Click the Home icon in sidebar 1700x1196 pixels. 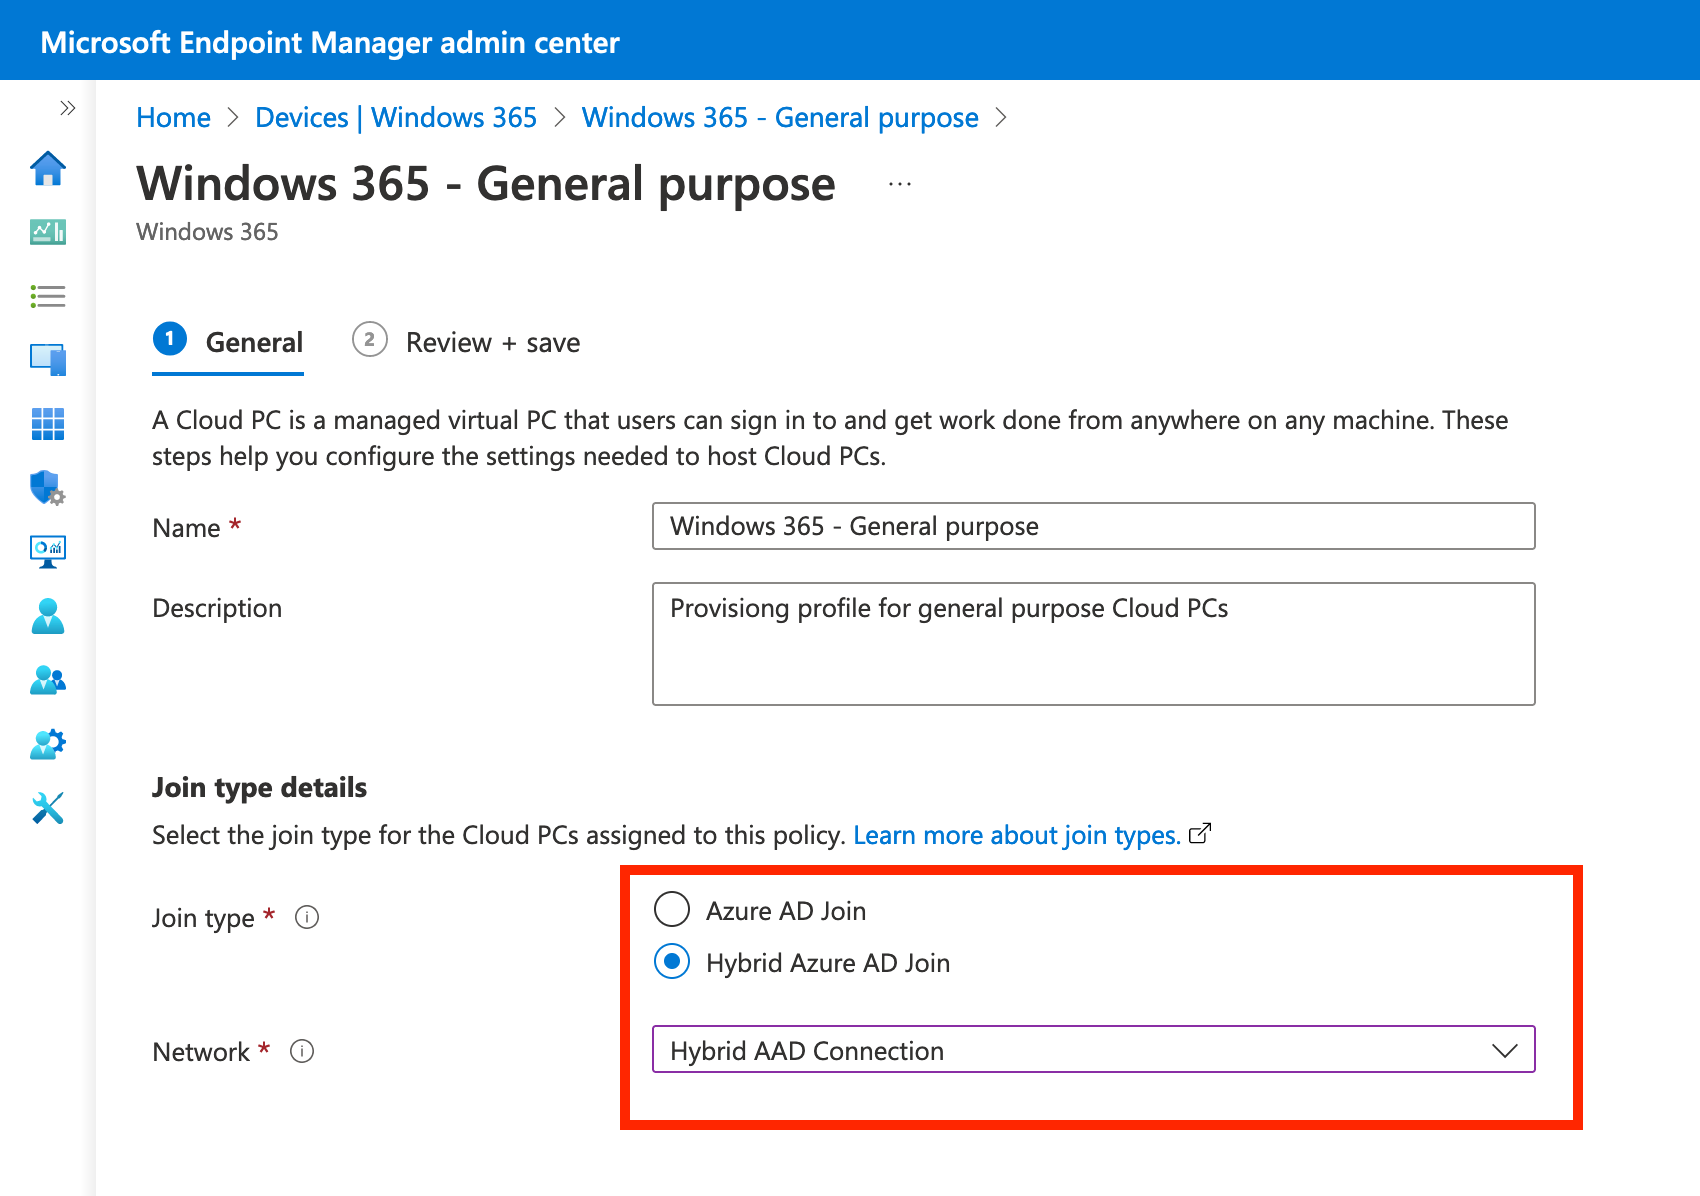(x=48, y=168)
